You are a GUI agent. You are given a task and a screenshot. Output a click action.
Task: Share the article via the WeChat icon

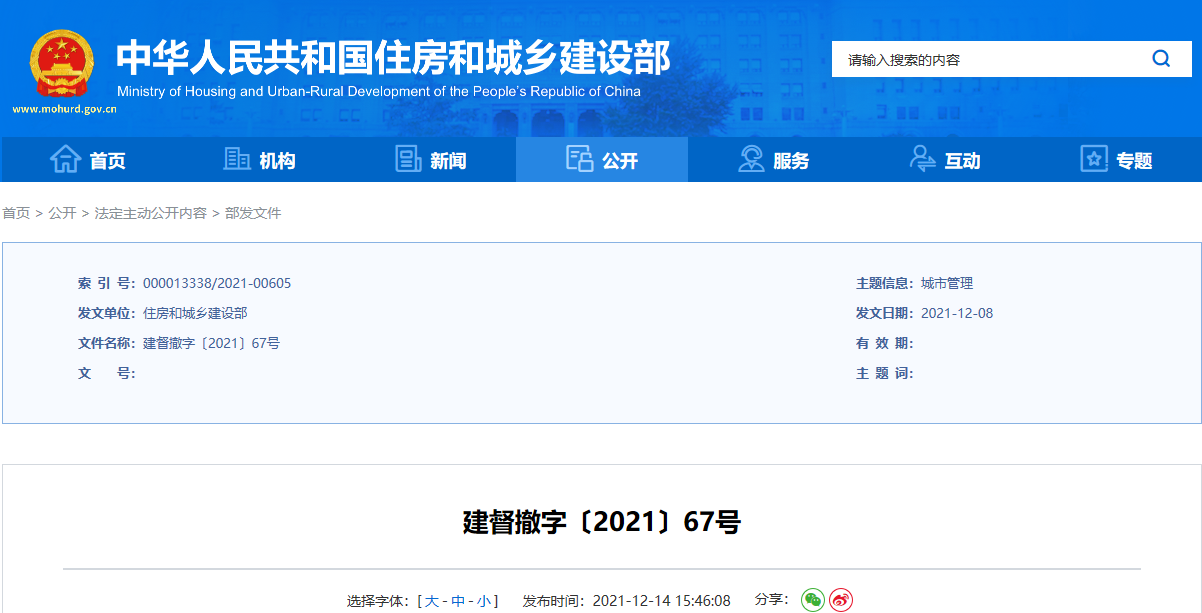tap(812, 600)
